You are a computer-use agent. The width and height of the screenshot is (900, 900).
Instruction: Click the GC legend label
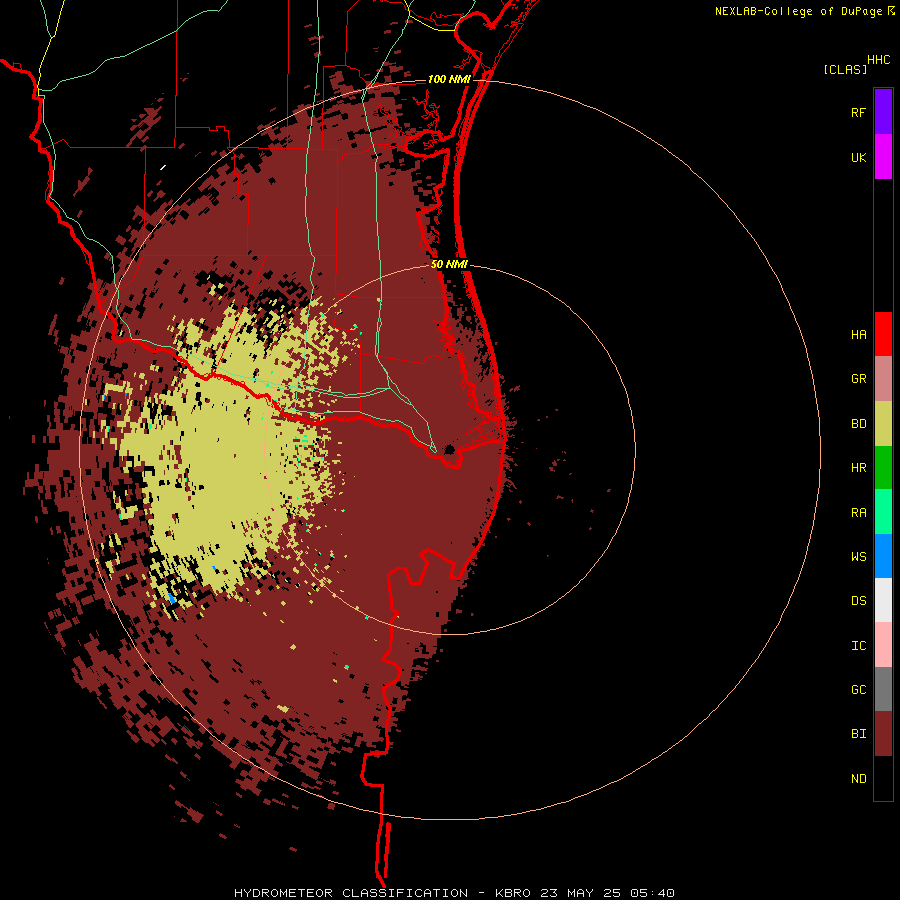(x=859, y=690)
